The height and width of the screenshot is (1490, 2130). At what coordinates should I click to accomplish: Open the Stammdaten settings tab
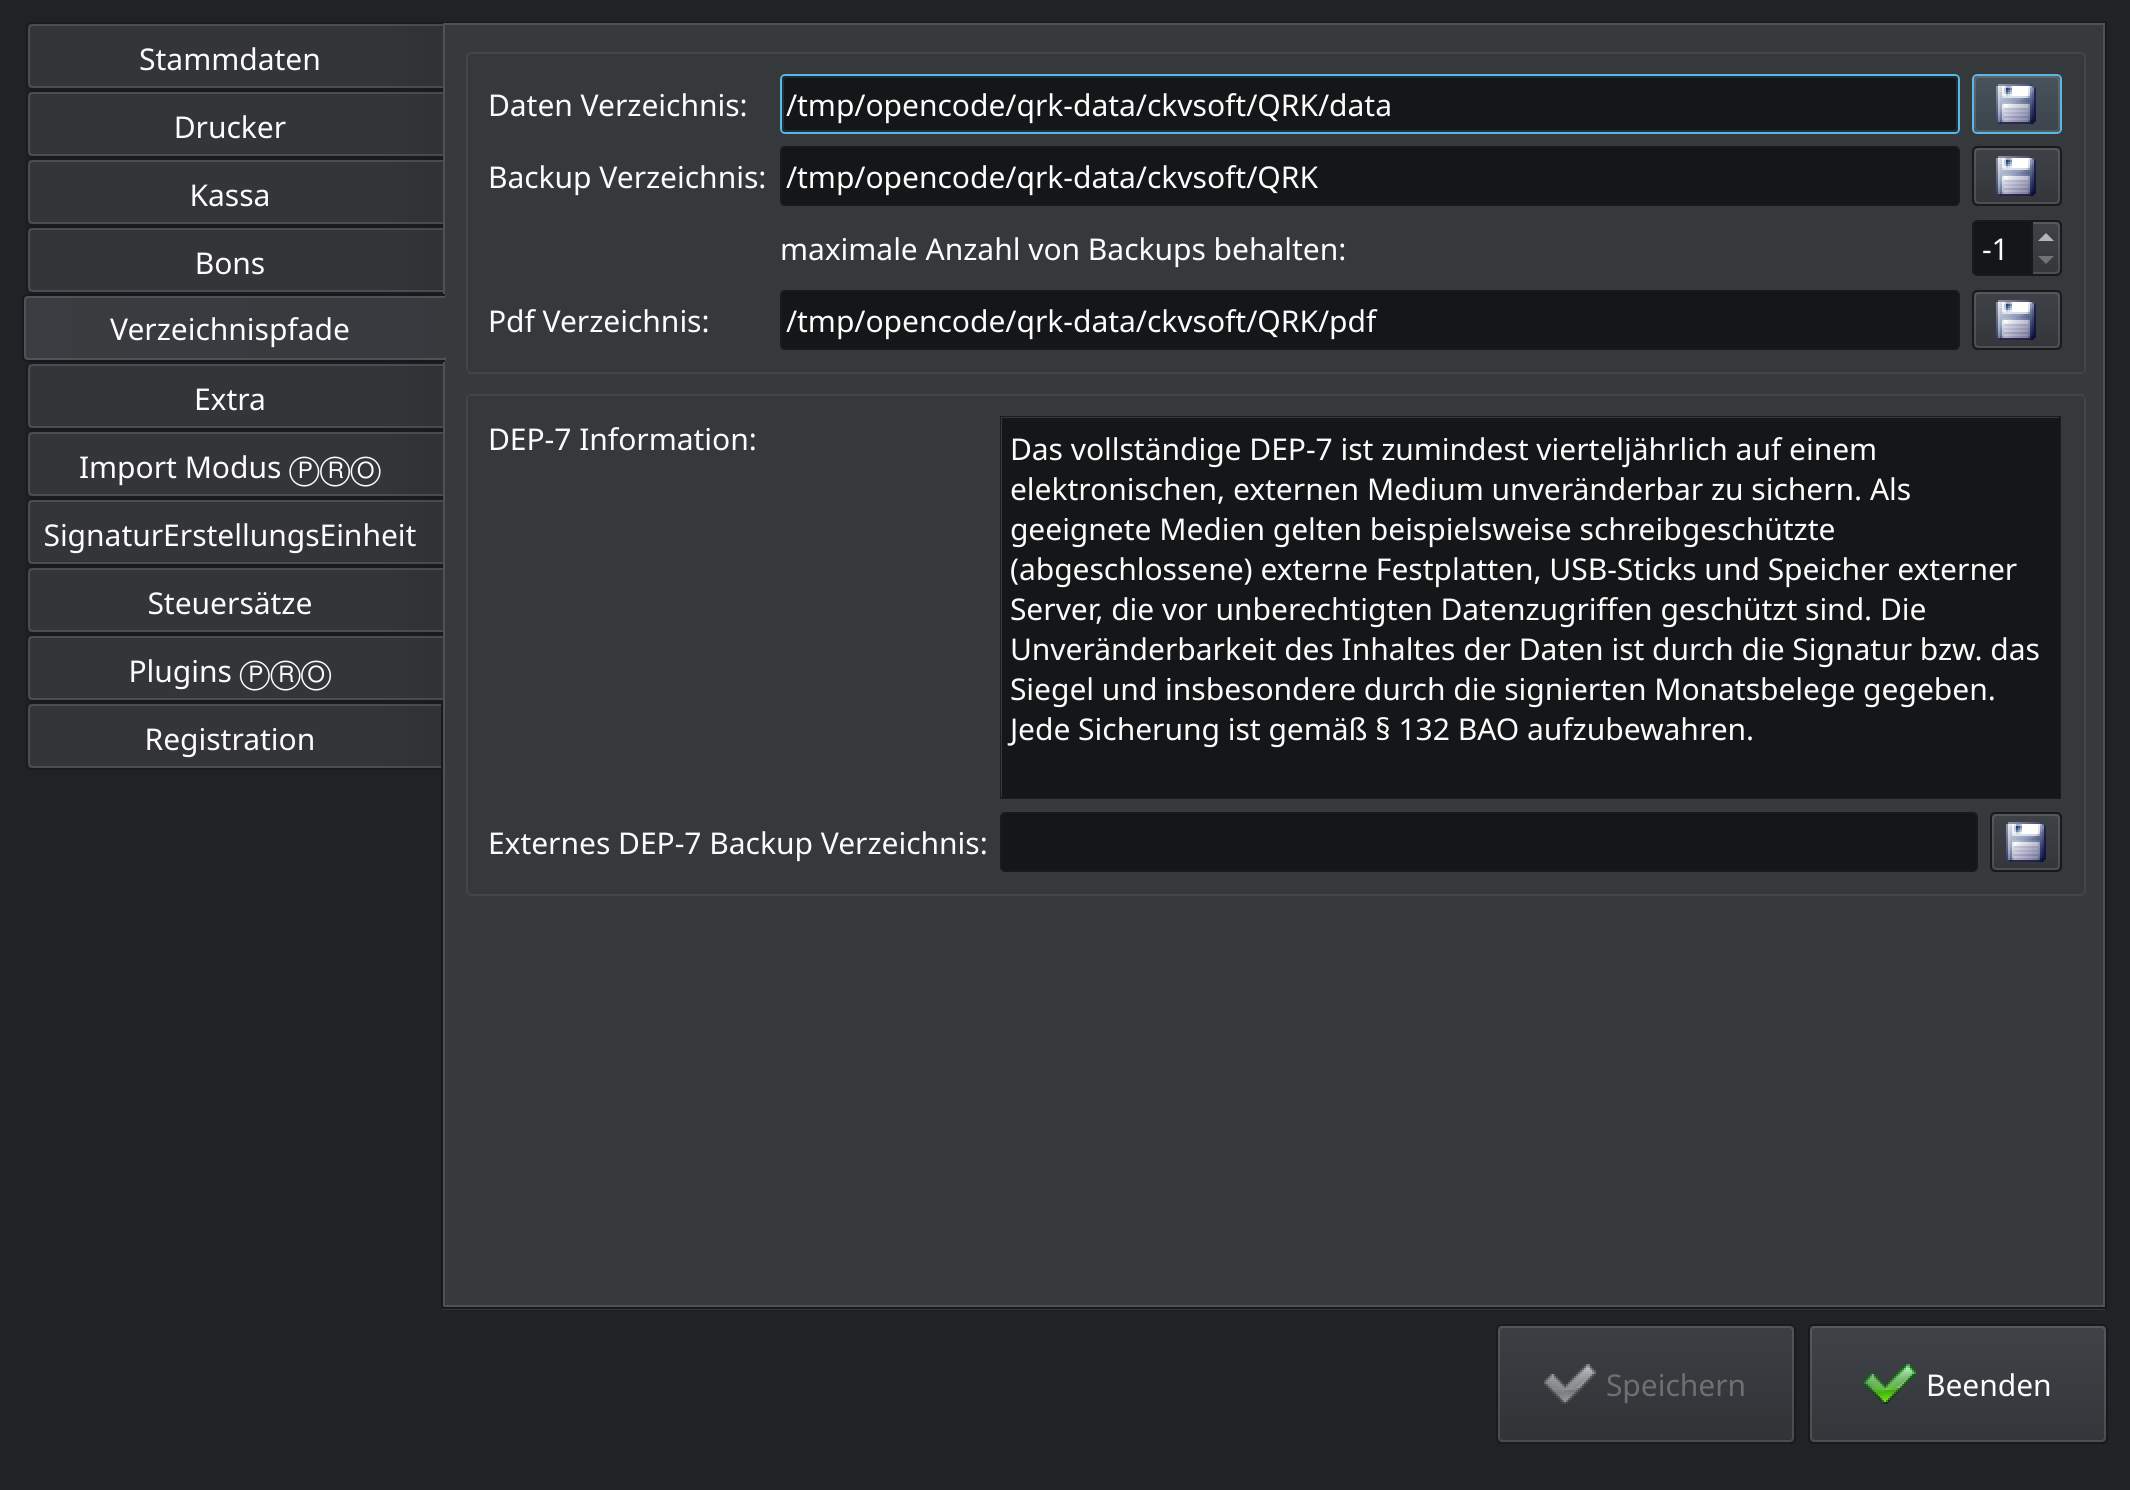(x=235, y=59)
